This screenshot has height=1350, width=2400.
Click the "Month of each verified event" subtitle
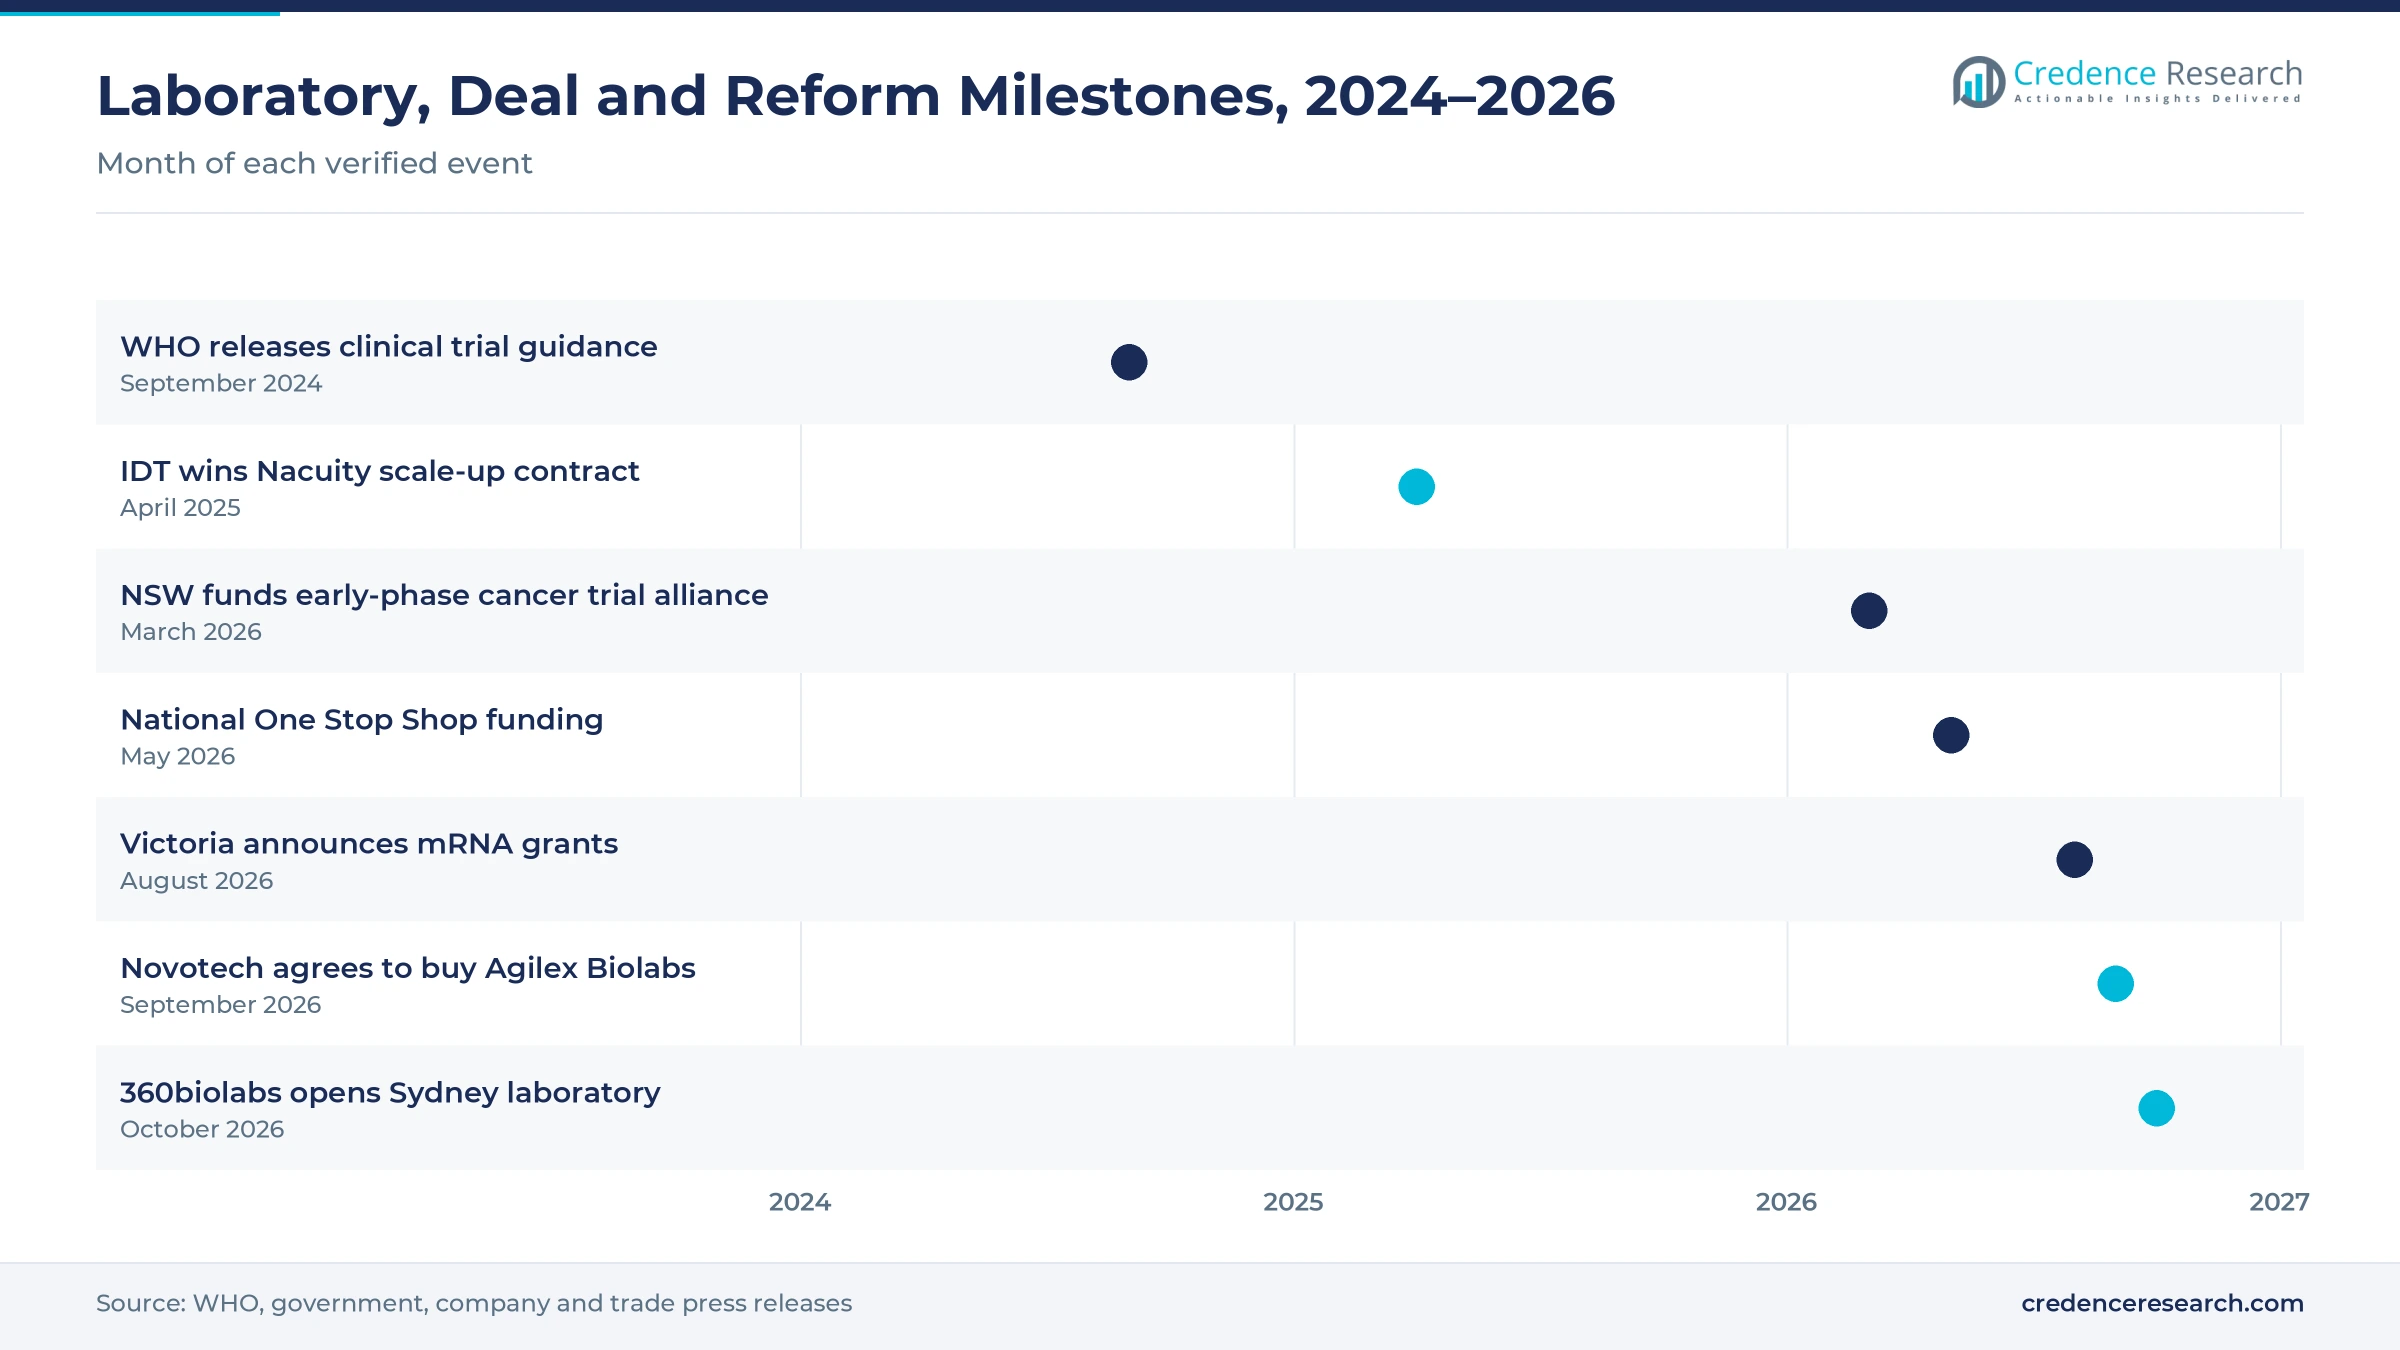[314, 163]
